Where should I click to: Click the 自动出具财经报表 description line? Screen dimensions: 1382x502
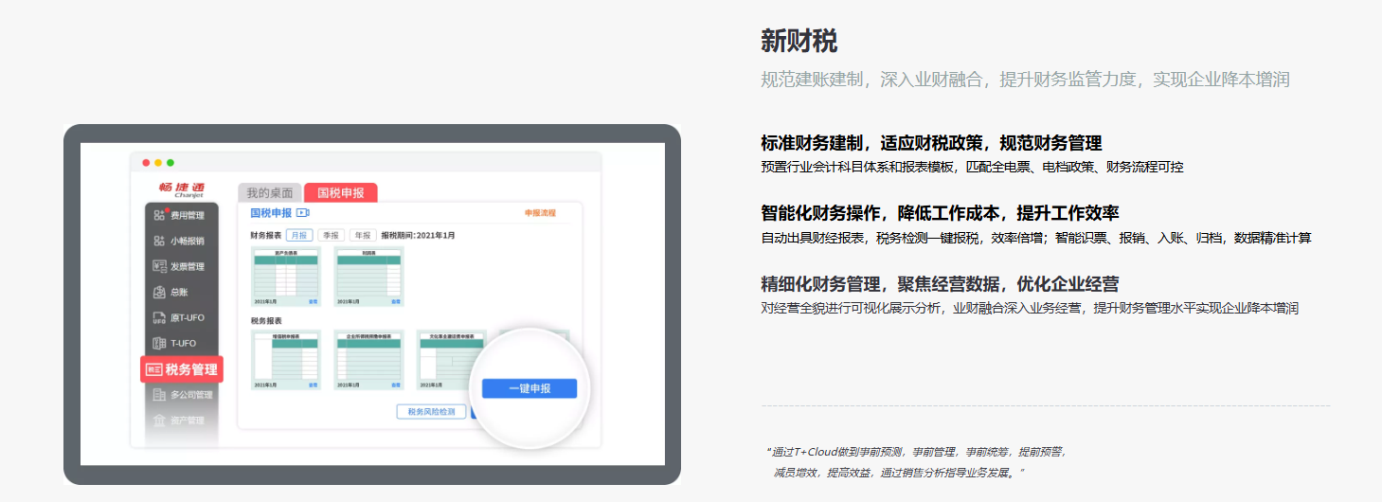[1036, 238]
